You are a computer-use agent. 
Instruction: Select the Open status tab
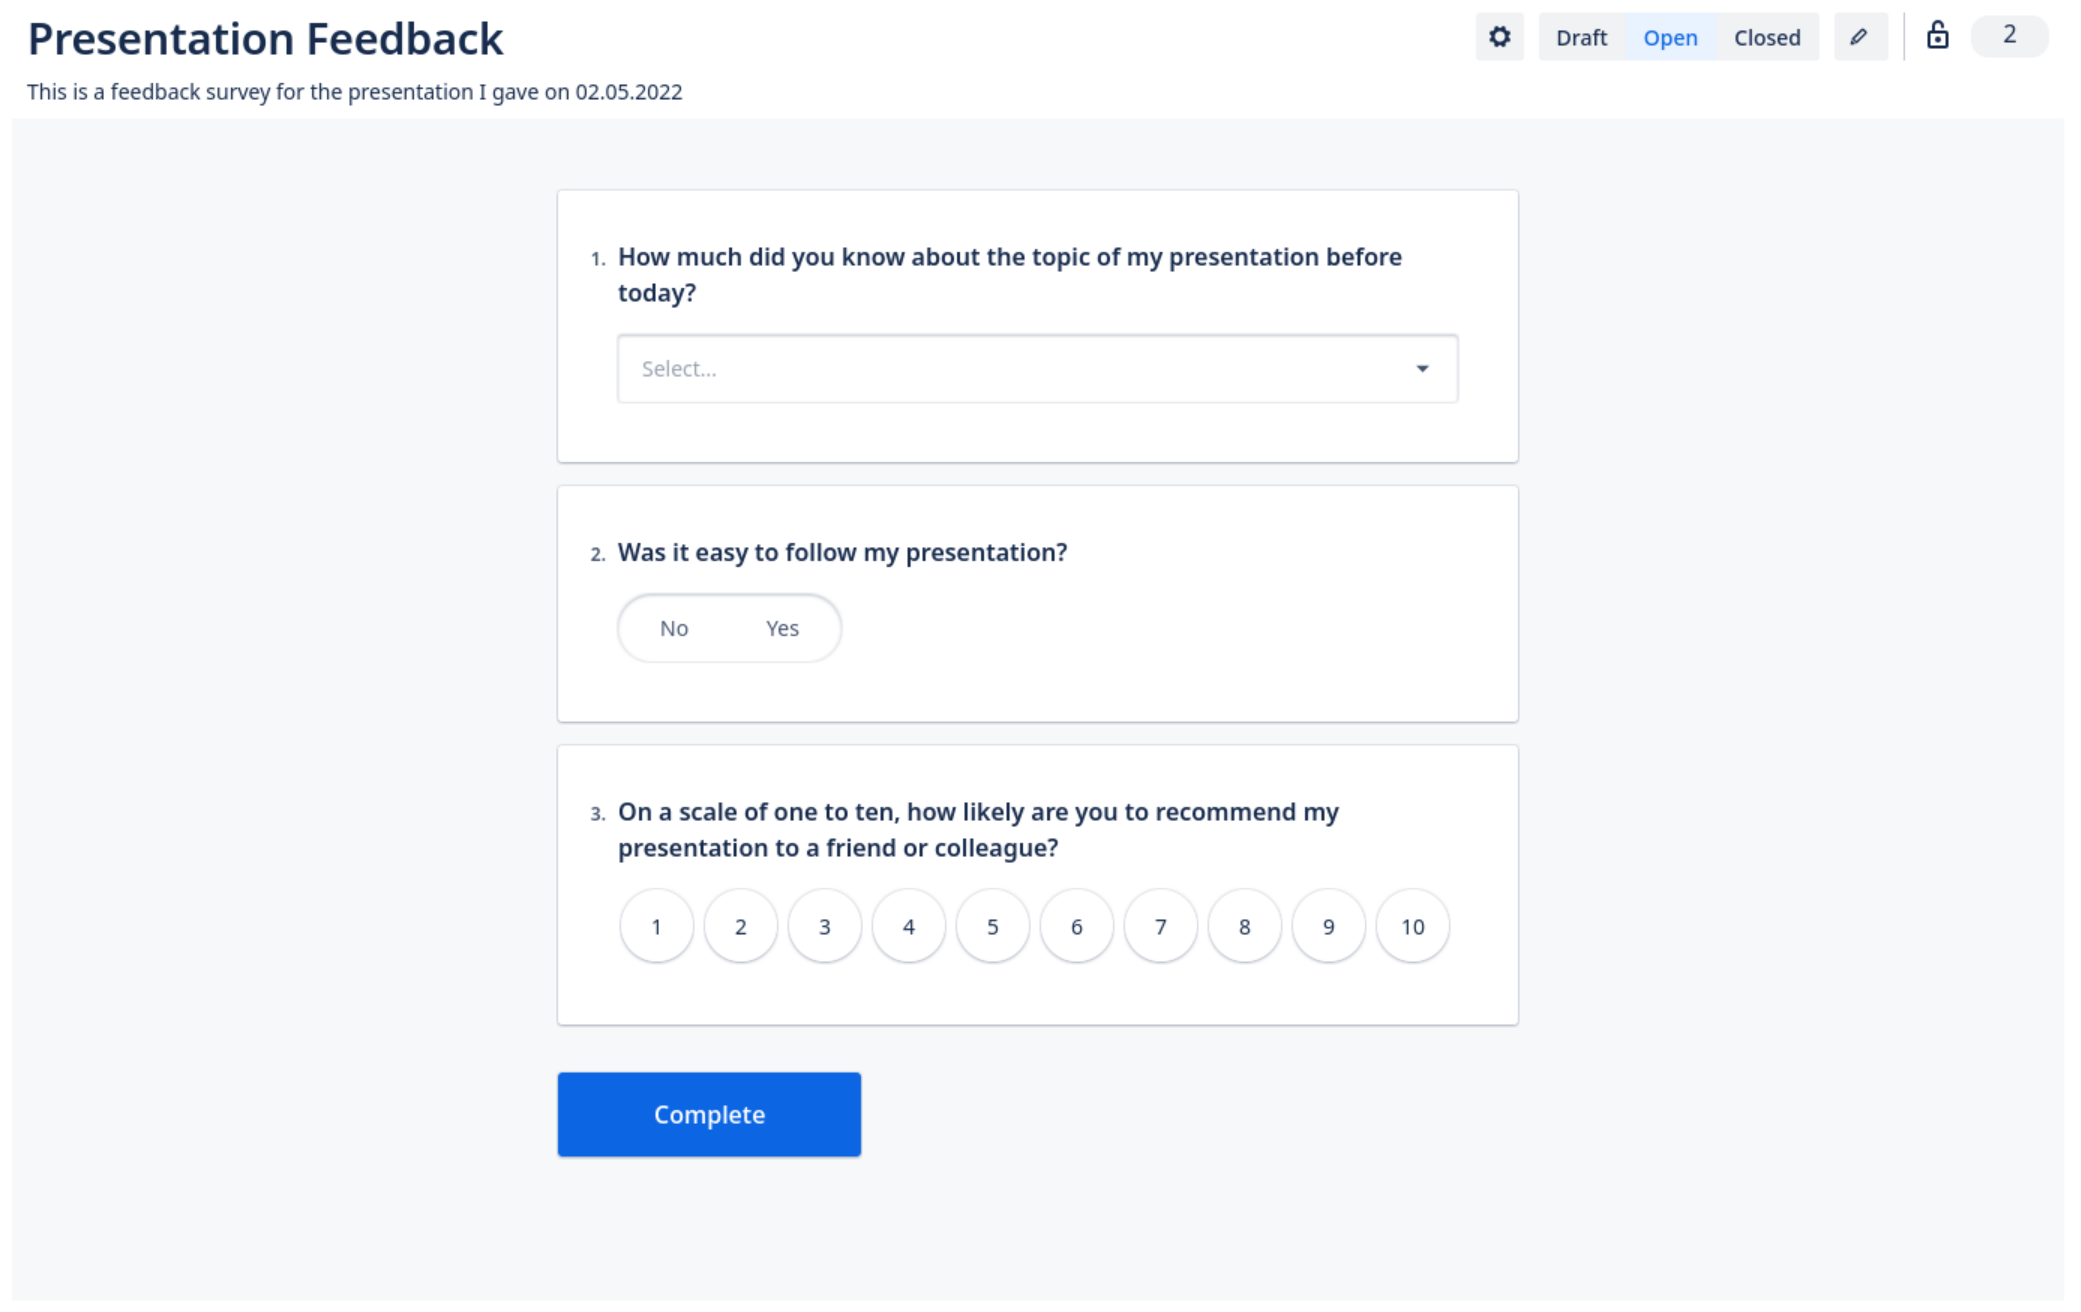pyautogui.click(x=1669, y=38)
